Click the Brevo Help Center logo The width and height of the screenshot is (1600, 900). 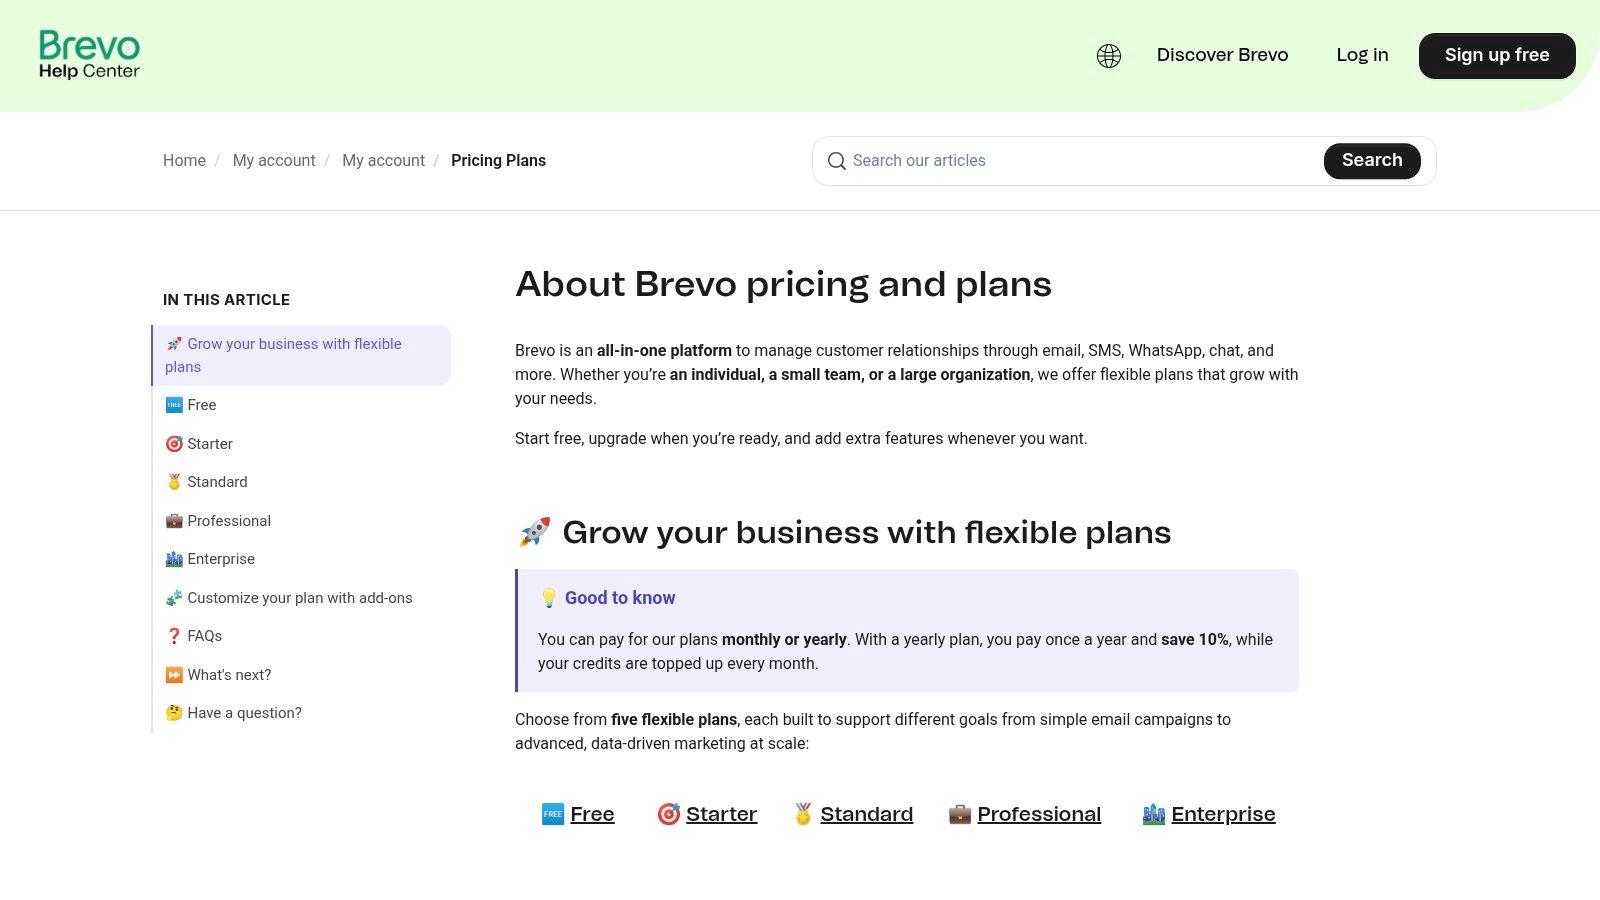click(x=89, y=55)
